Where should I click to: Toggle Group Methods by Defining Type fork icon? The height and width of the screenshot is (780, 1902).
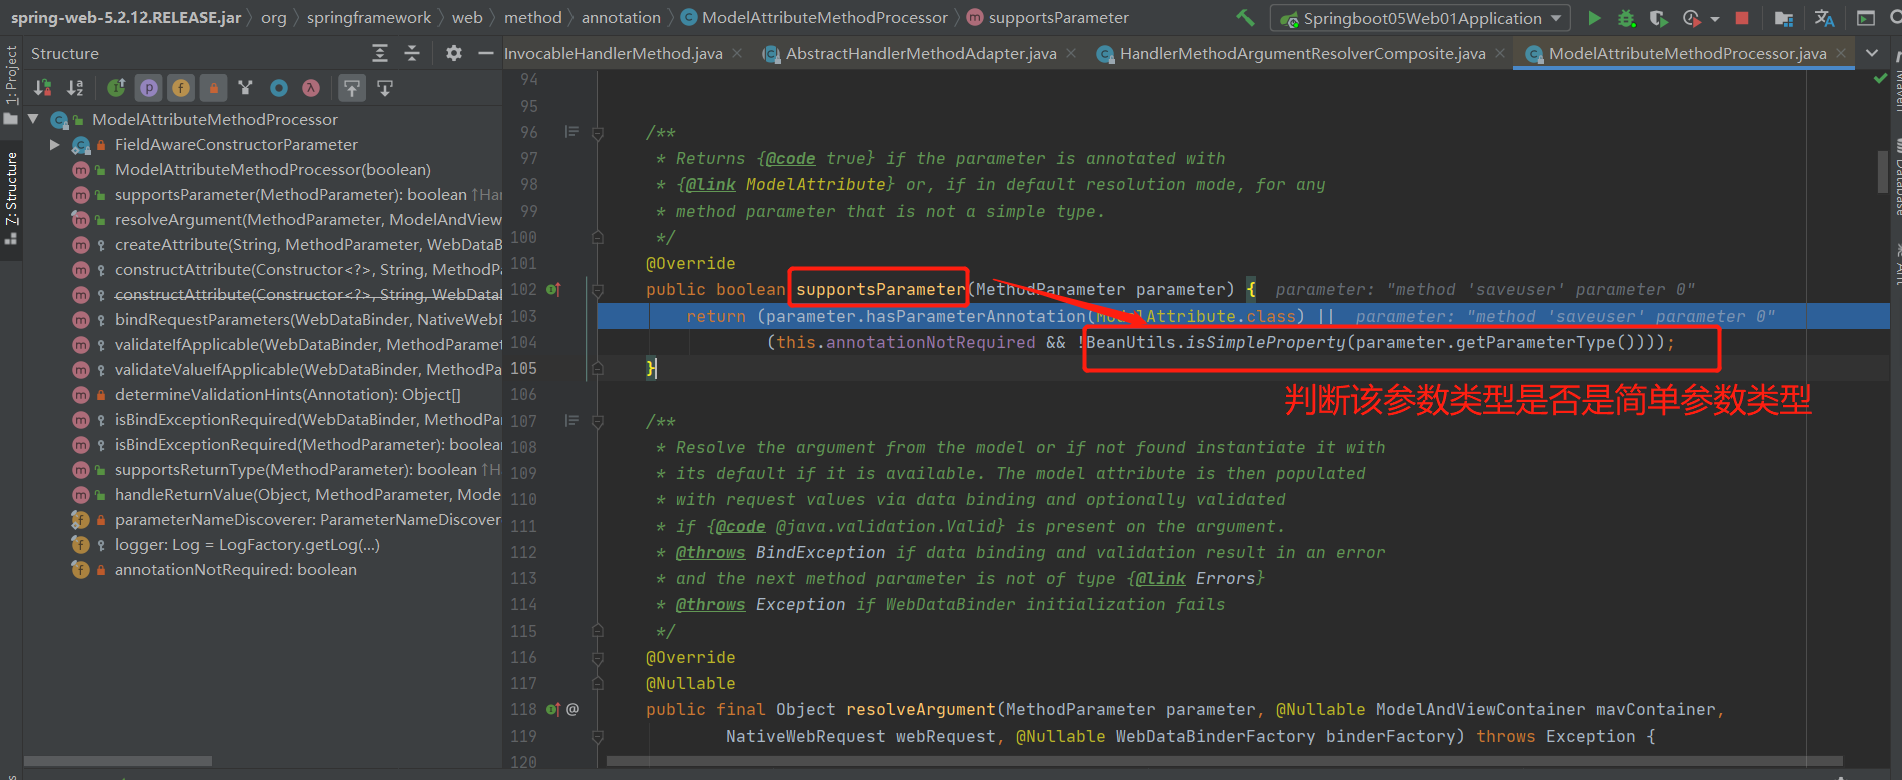pyautogui.click(x=245, y=88)
